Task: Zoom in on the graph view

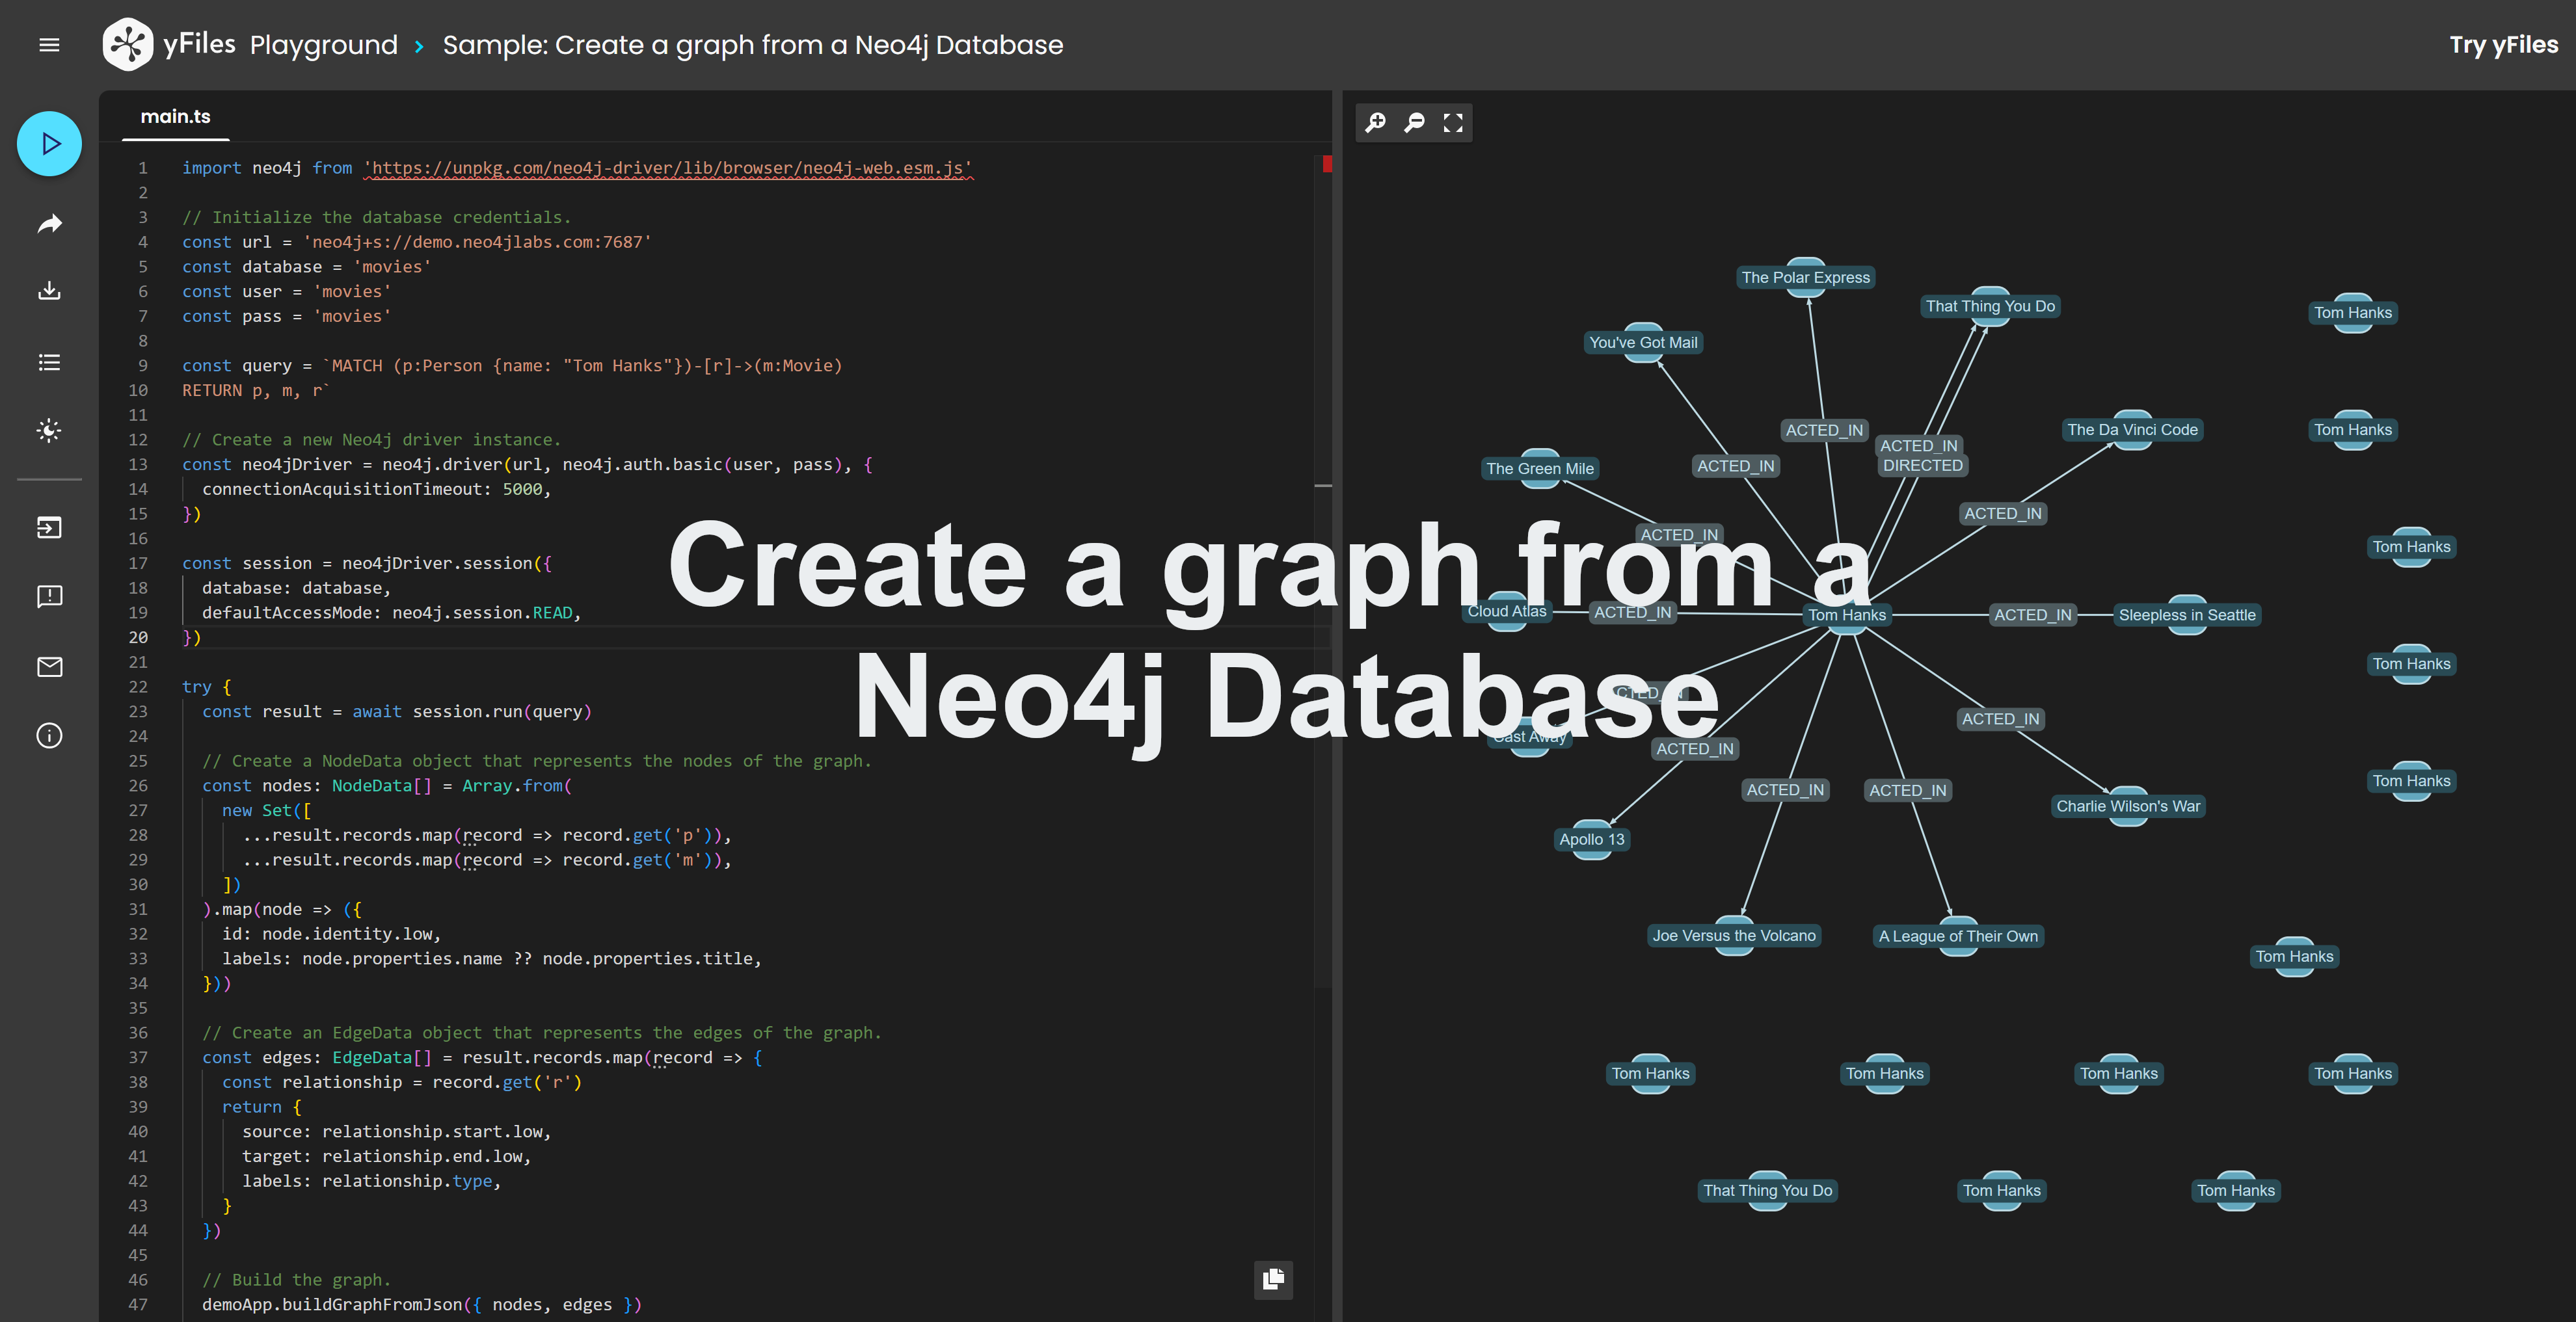Action: click(1375, 122)
